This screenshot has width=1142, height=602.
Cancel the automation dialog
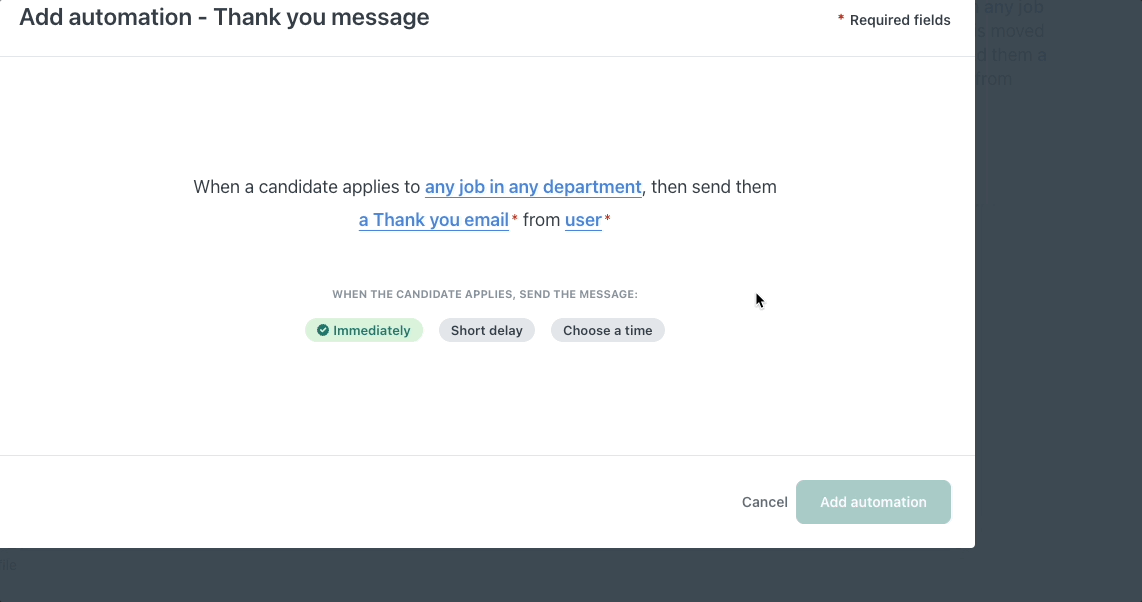[x=764, y=502]
